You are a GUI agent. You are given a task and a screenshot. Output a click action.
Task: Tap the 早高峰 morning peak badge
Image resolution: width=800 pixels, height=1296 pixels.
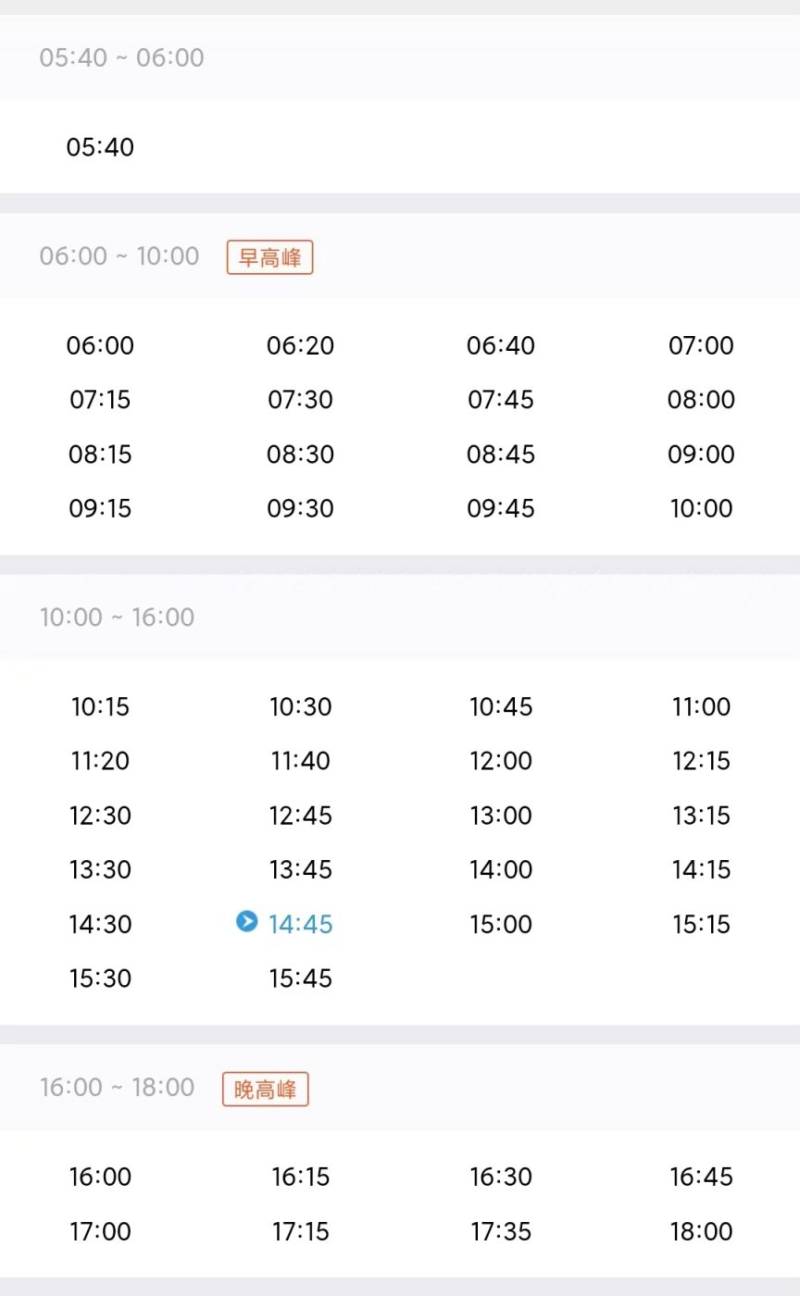tap(270, 257)
